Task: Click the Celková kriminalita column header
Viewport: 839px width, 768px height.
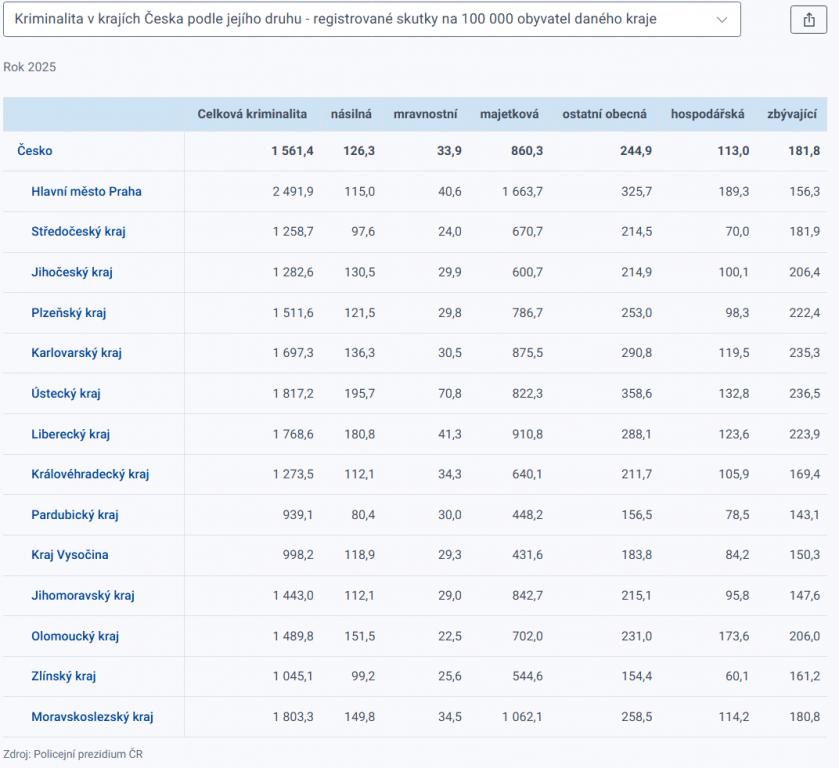Action: [252, 114]
